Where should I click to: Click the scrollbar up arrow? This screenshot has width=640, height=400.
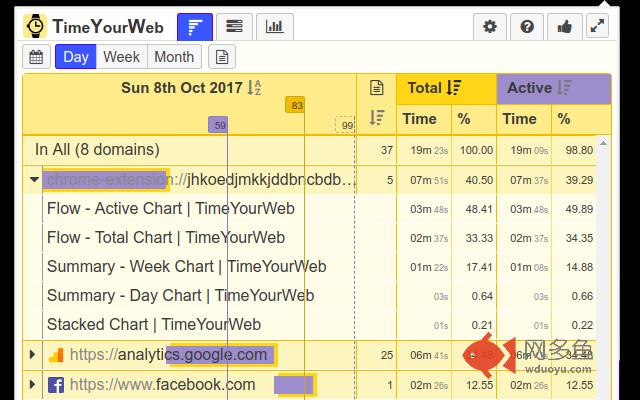click(x=603, y=143)
